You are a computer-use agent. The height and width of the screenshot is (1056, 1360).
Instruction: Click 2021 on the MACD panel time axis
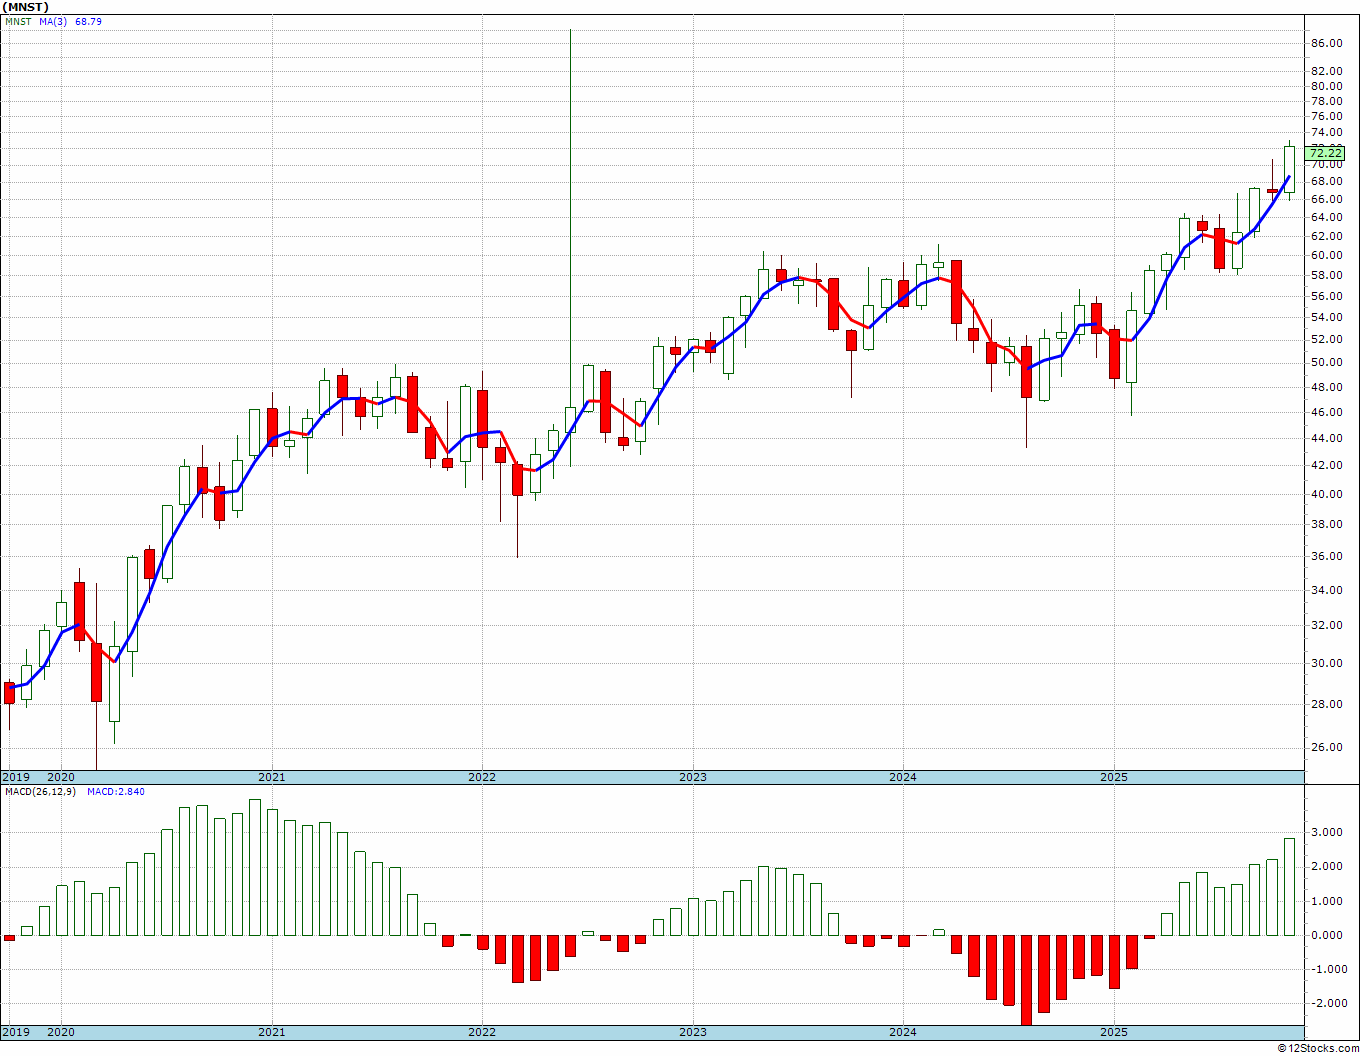pos(272,1032)
